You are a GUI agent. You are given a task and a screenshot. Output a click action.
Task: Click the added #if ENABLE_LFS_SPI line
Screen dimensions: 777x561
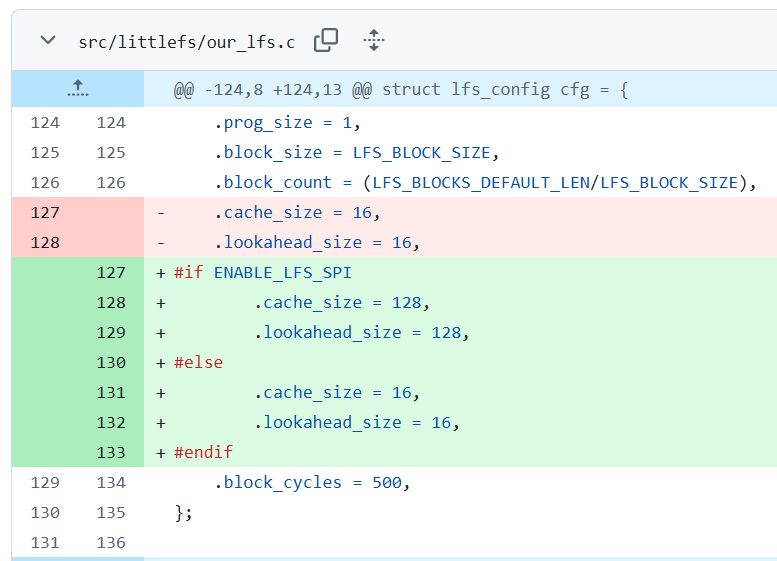point(263,273)
